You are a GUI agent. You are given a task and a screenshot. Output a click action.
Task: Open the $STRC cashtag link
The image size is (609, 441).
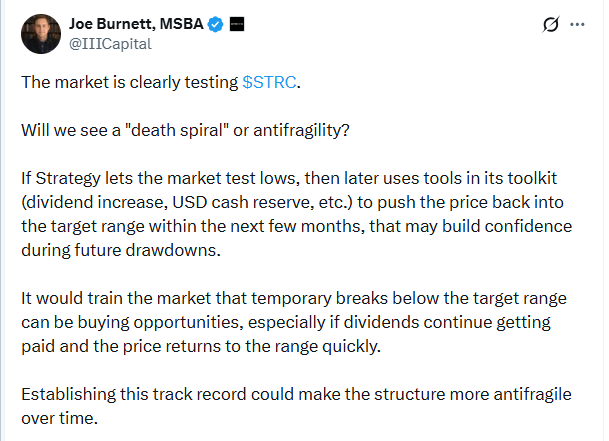pos(269,82)
